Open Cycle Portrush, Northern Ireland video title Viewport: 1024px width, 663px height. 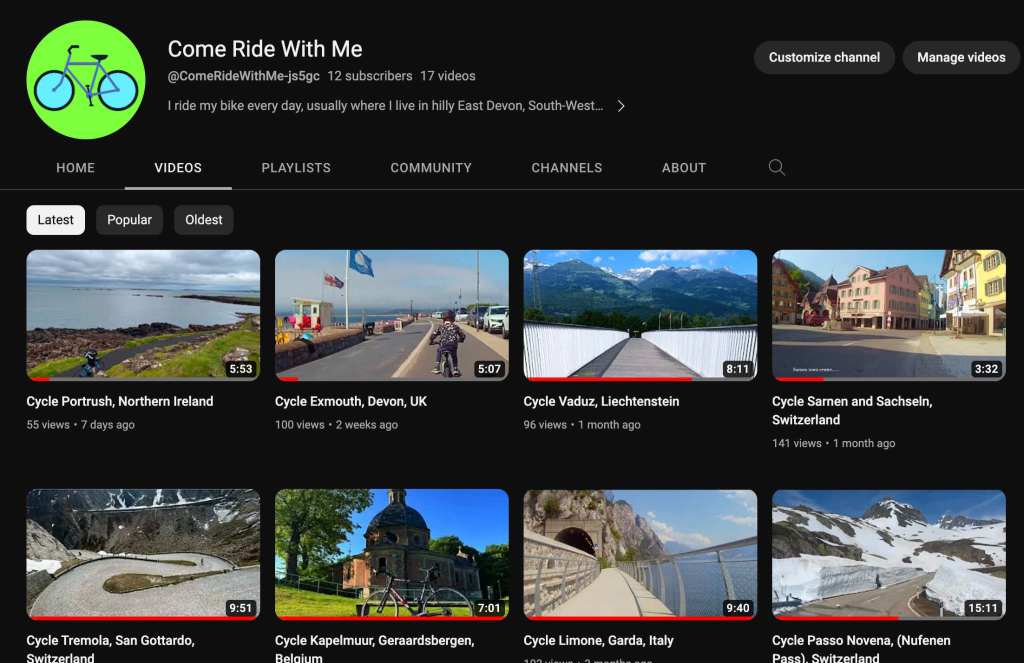click(x=120, y=401)
